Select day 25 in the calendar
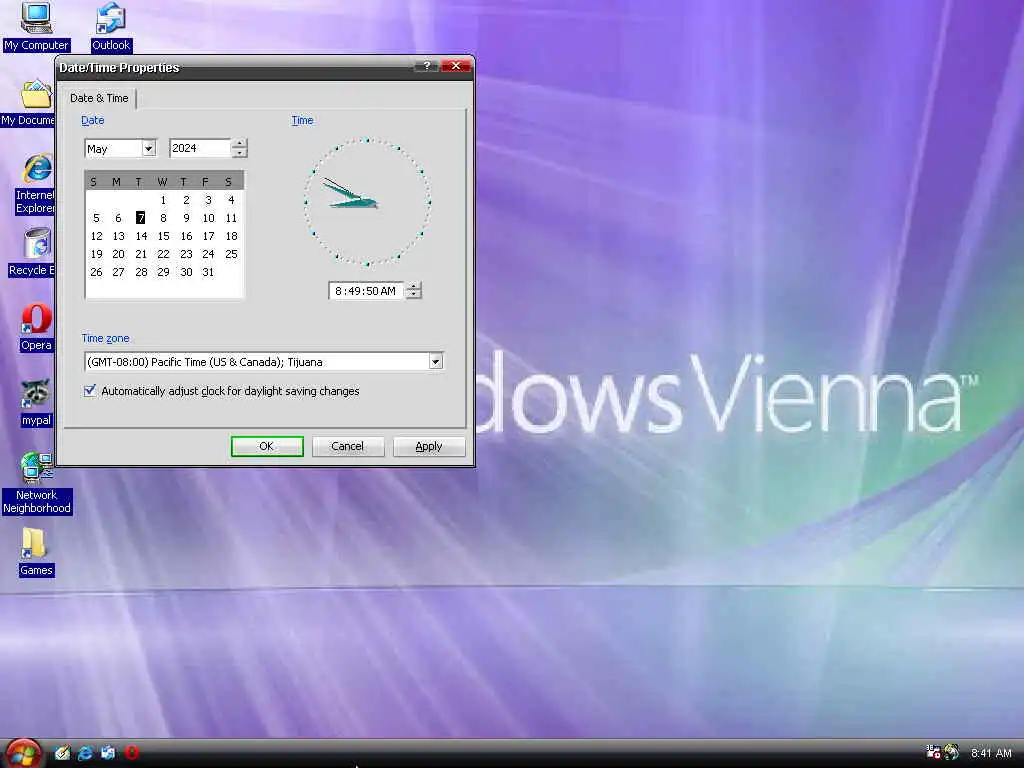 coord(231,254)
